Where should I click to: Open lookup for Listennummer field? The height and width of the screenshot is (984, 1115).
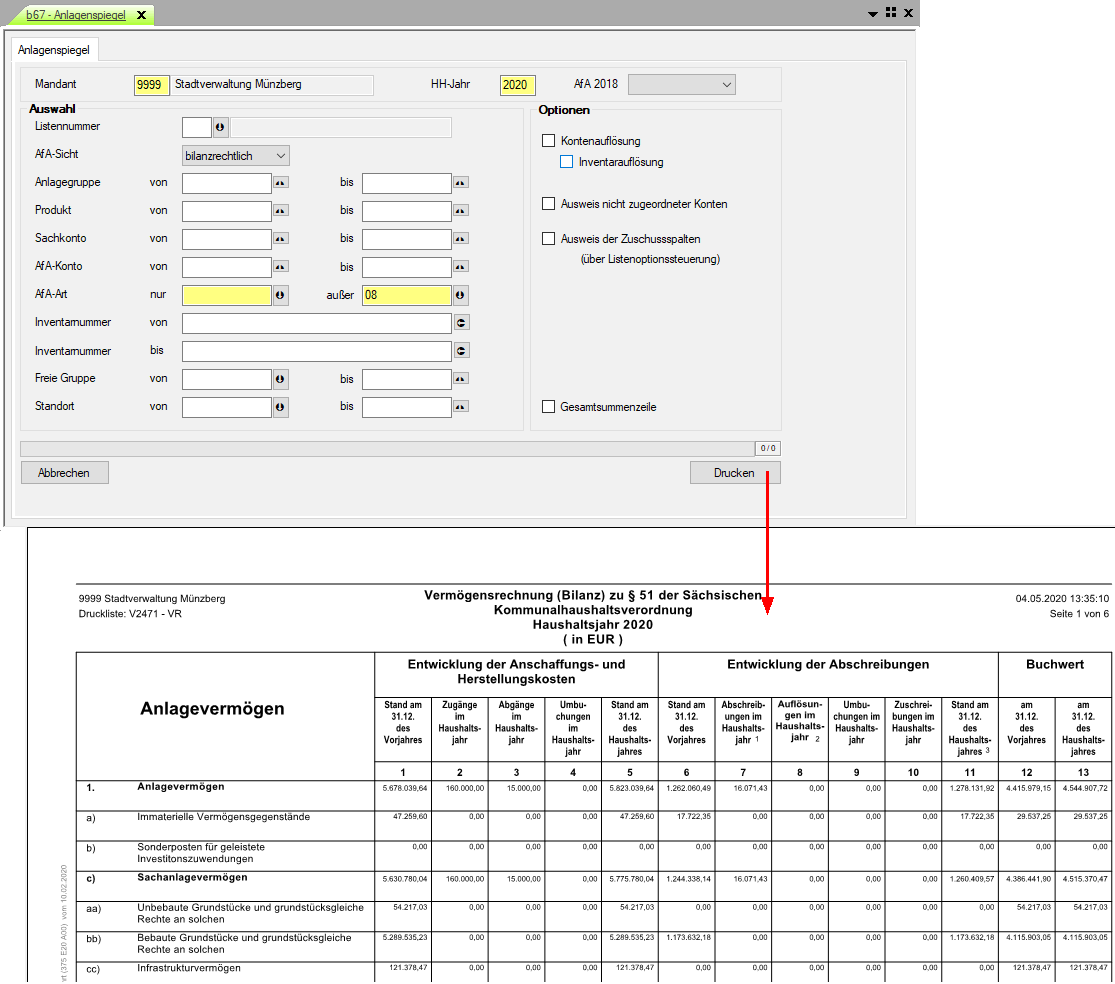pos(221,127)
